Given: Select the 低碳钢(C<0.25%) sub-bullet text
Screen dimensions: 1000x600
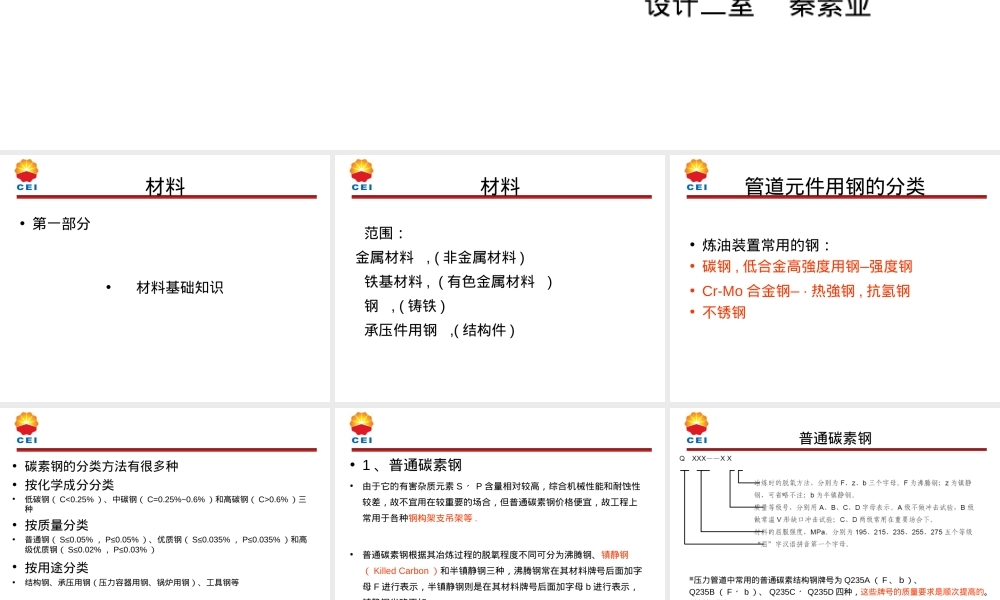Looking at the screenshot, I should tap(166, 504).
